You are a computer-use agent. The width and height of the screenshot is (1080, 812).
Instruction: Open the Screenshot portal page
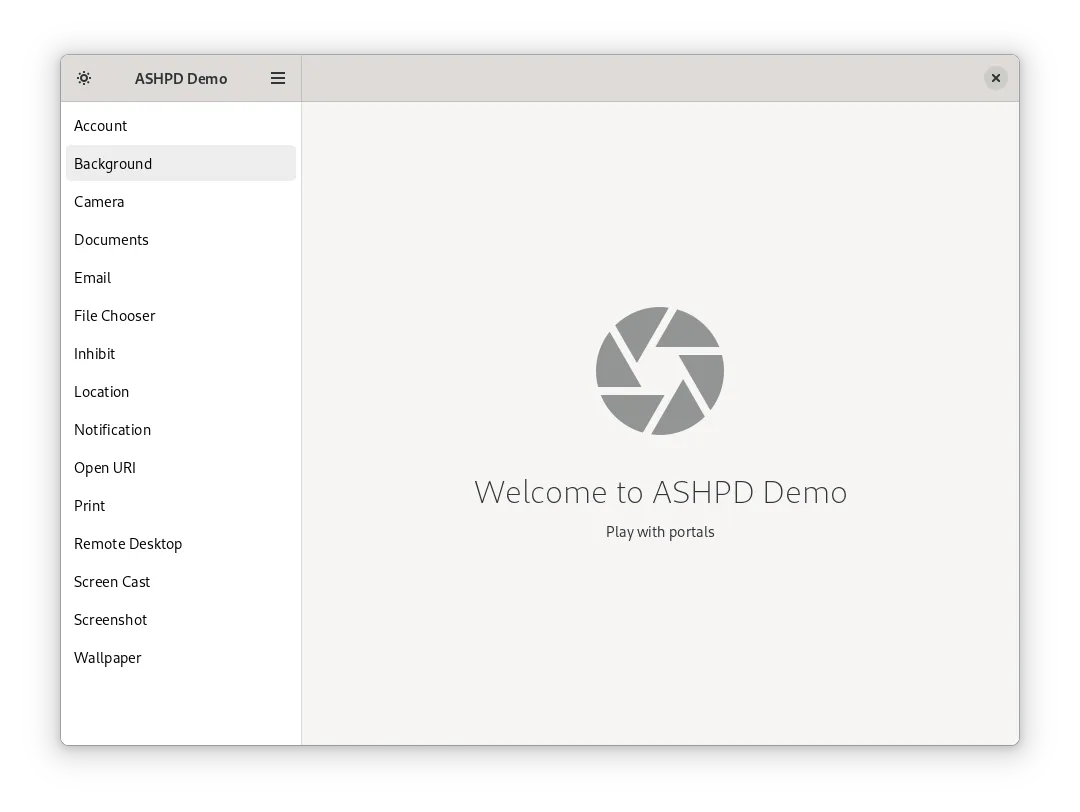click(x=111, y=620)
